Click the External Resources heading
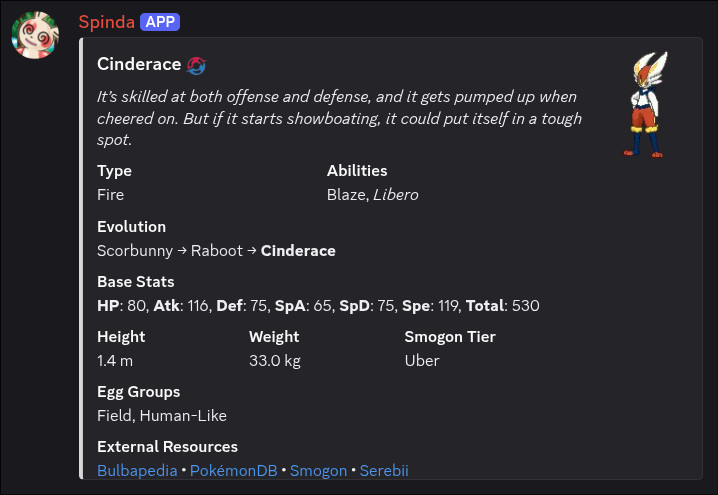 pyautogui.click(x=167, y=446)
